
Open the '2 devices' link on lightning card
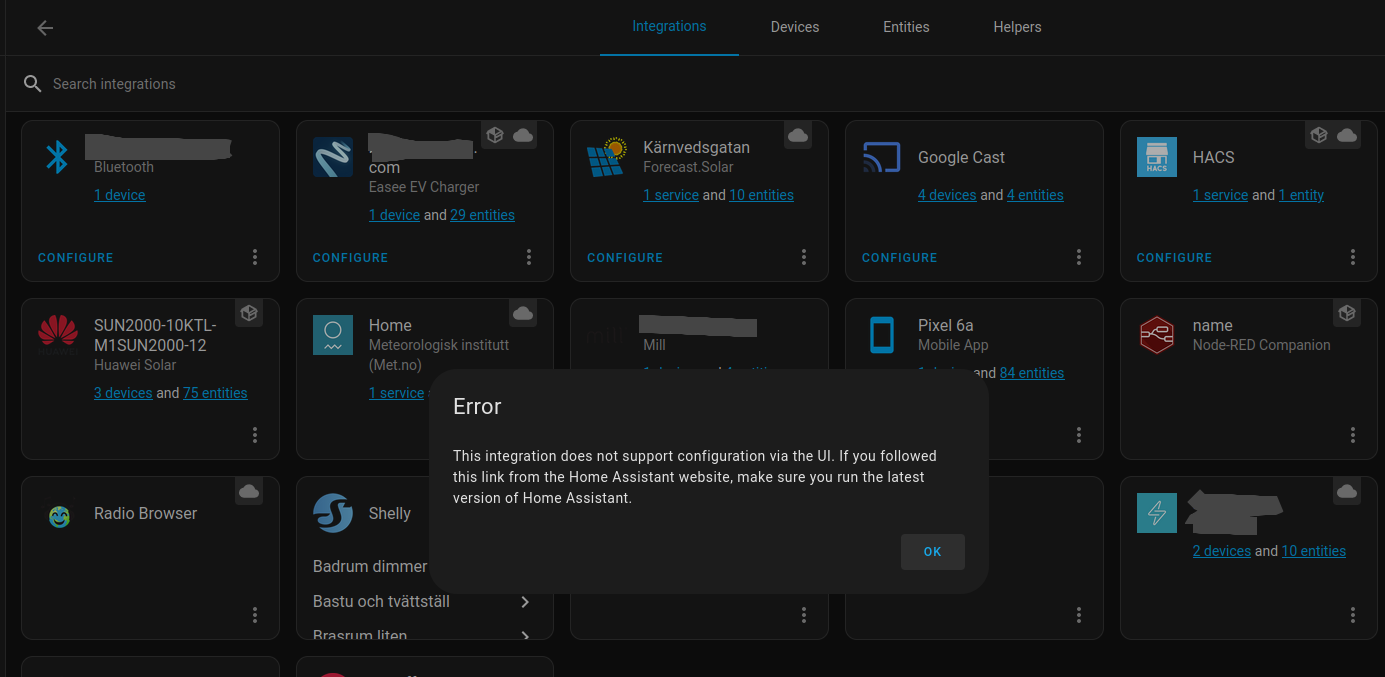coord(1222,551)
